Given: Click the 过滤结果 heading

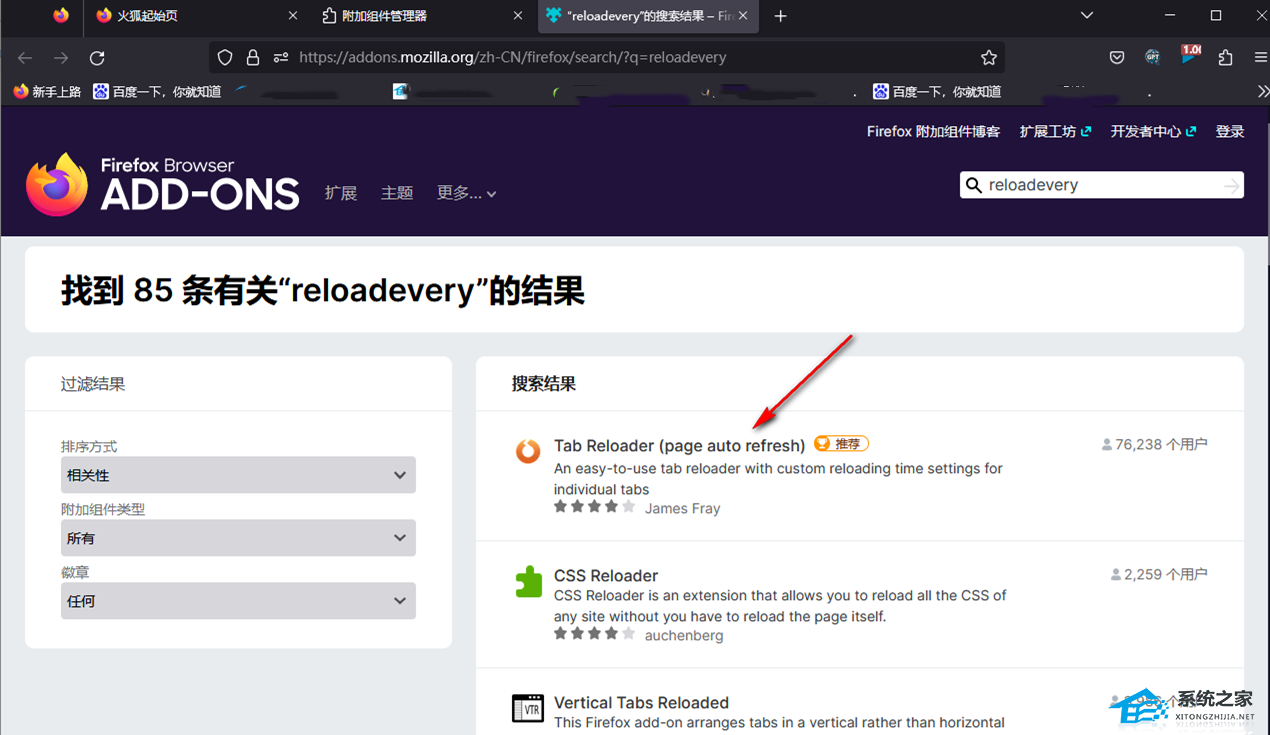Looking at the screenshot, I should pyautogui.click(x=93, y=384).
